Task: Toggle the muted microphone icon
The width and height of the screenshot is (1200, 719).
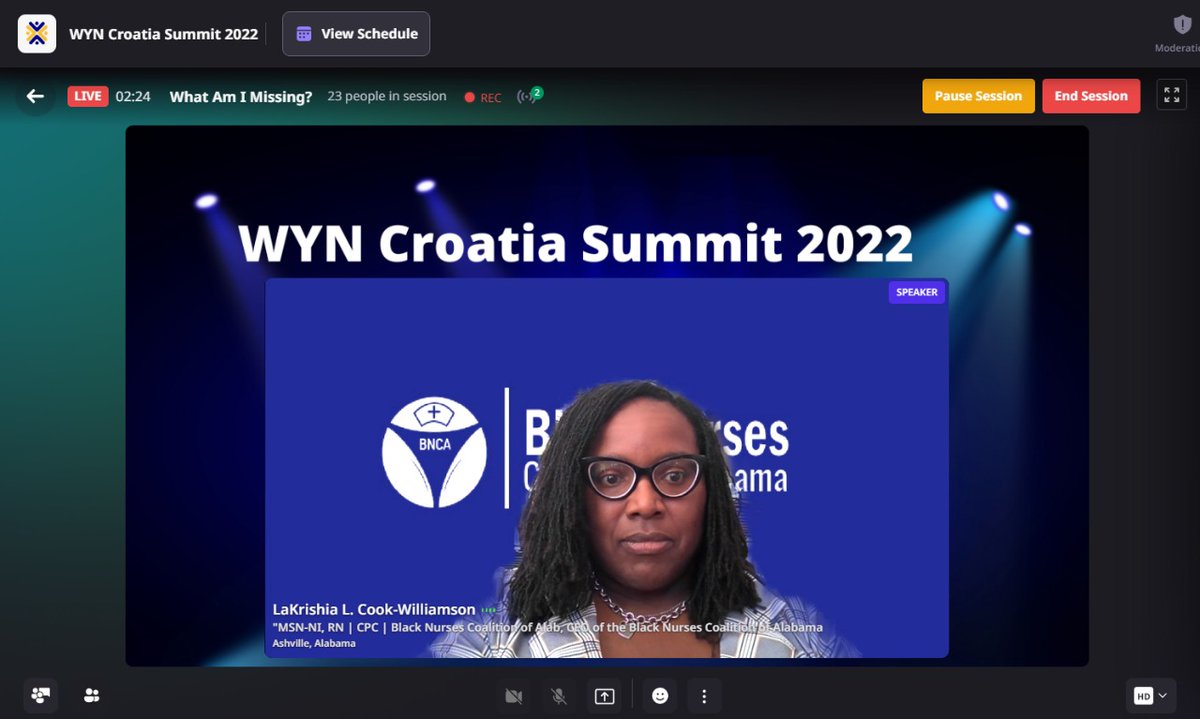Action: pyautogui.click(x=560, y=696)
